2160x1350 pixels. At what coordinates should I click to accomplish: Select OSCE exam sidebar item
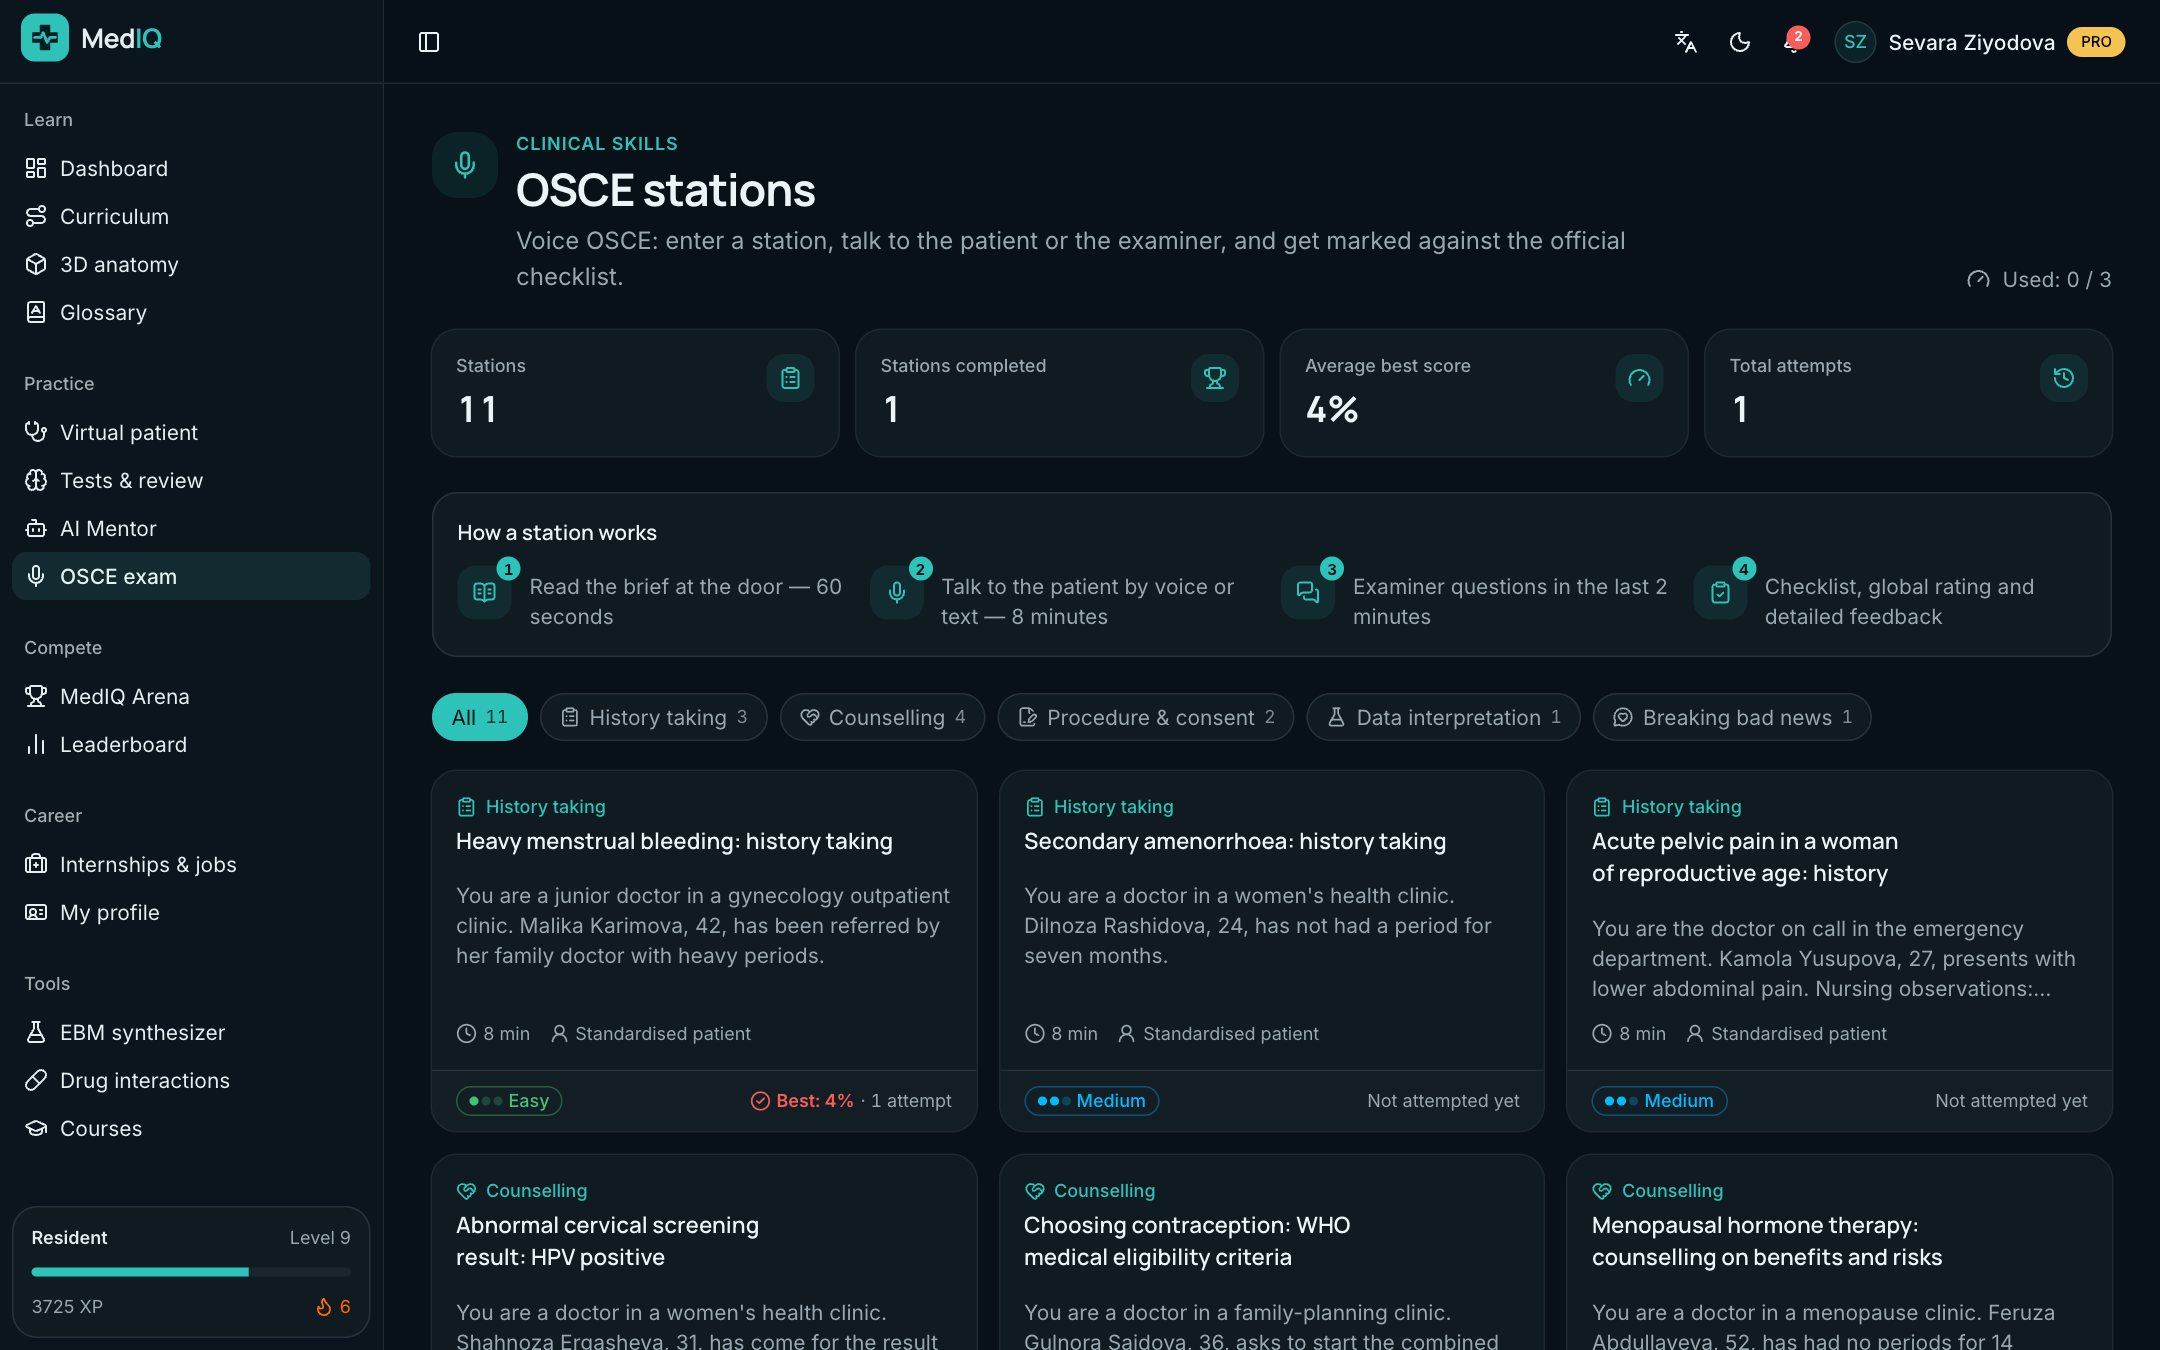pos(191,576)
